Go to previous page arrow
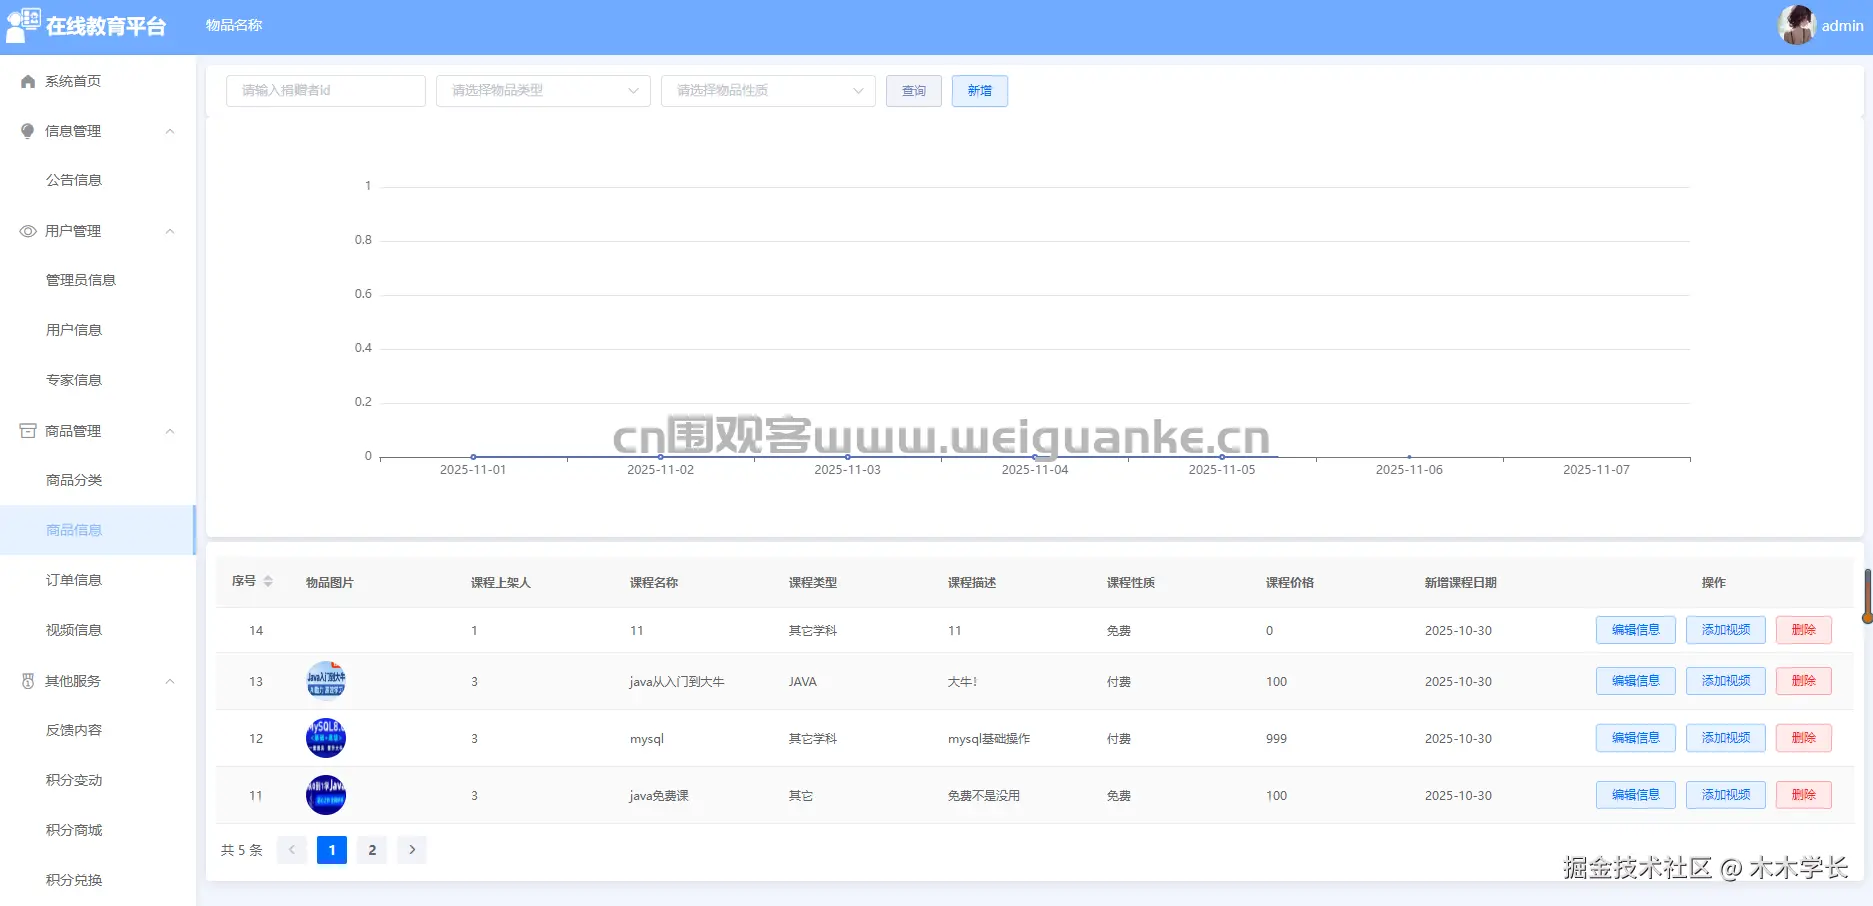 coord(292,850)
